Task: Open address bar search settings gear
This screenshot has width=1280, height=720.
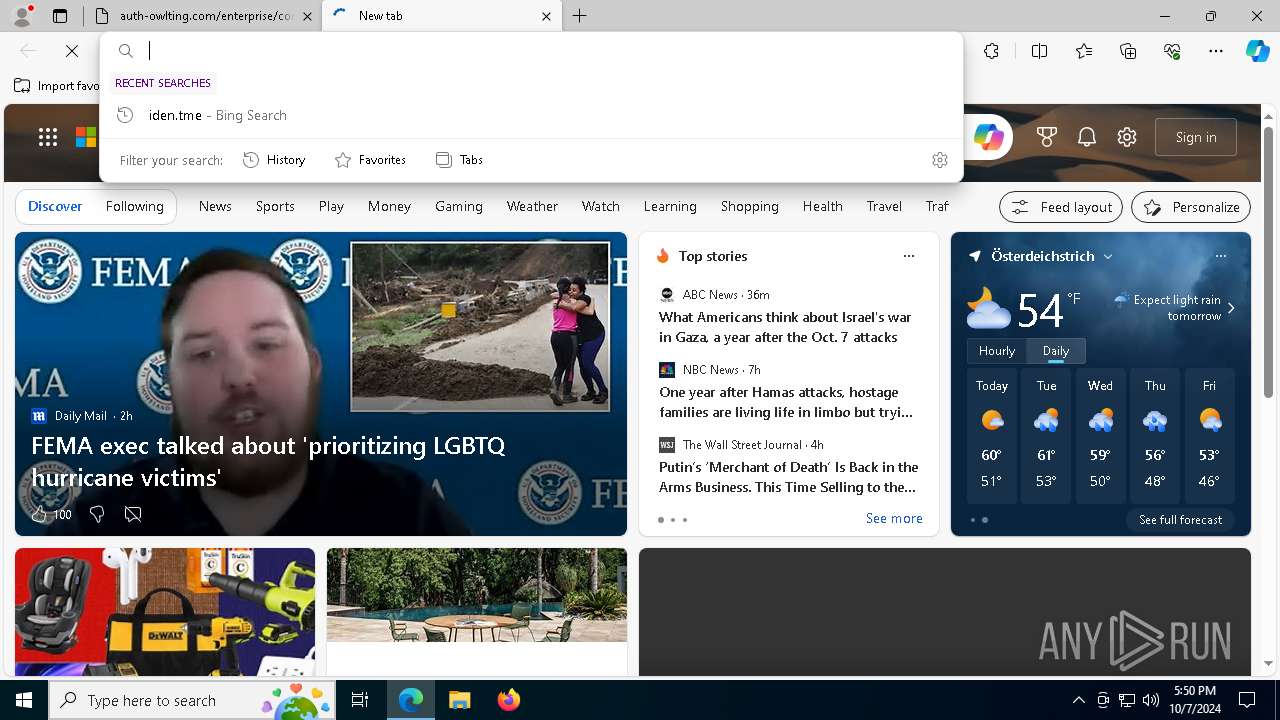Action: (939, 160)
